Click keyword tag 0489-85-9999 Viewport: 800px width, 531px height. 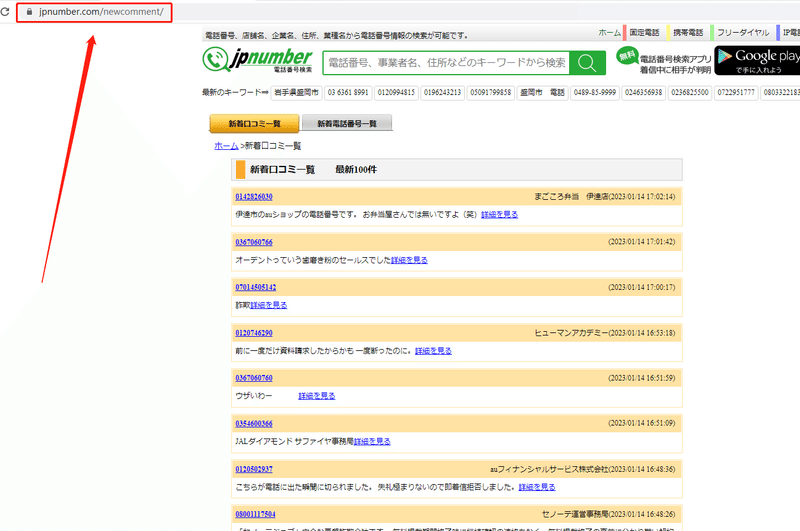(x=594, y=93)
